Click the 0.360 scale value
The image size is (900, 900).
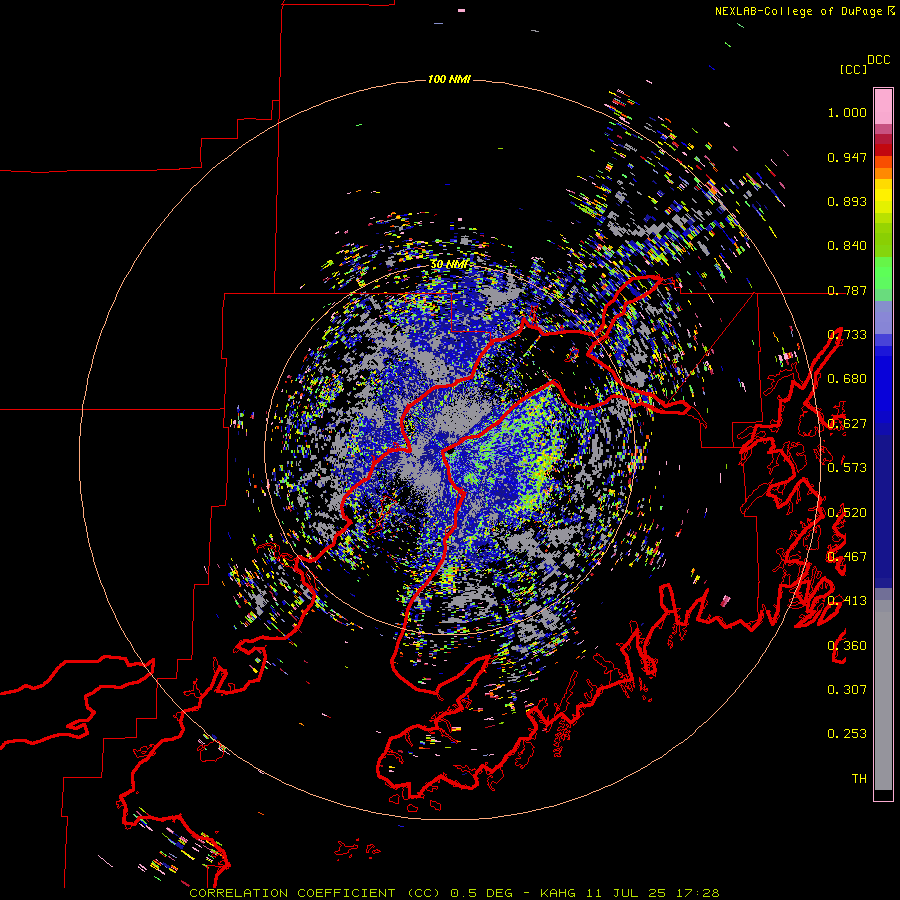click(x=847, y=645)
